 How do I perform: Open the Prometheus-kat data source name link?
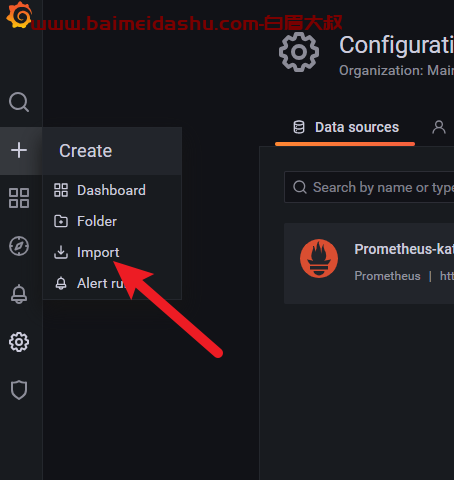point(404,249)
